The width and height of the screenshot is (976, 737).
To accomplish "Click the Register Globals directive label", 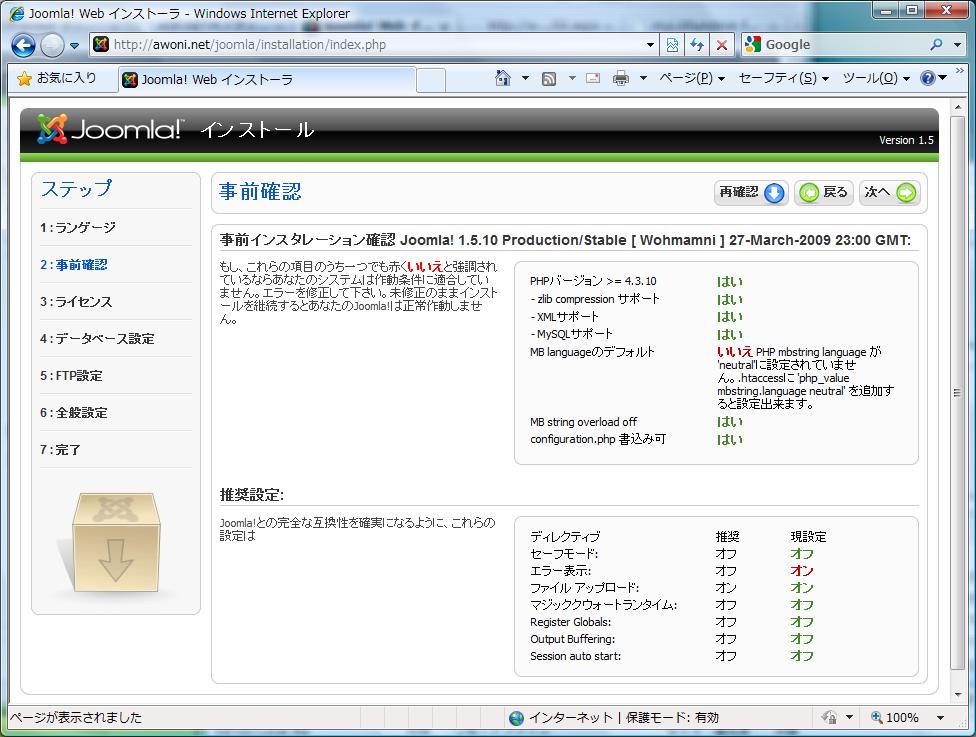I will pyautogui.click(x=571, y=622).
